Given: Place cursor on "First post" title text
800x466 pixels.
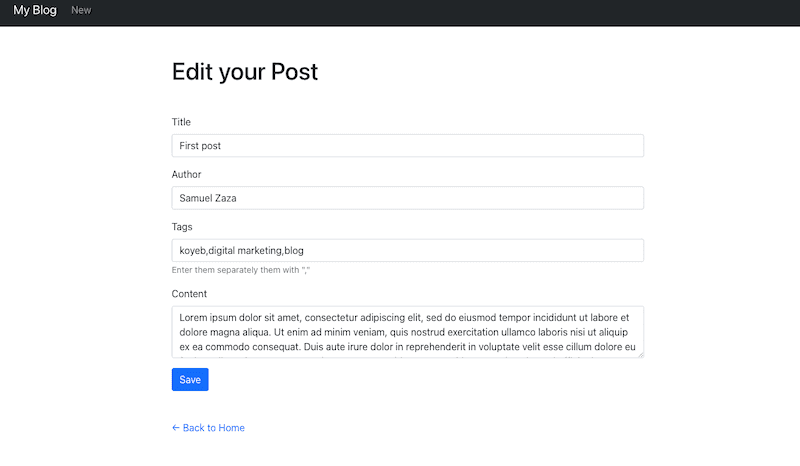Looking at the screenshot, I should tap(200, 146).
